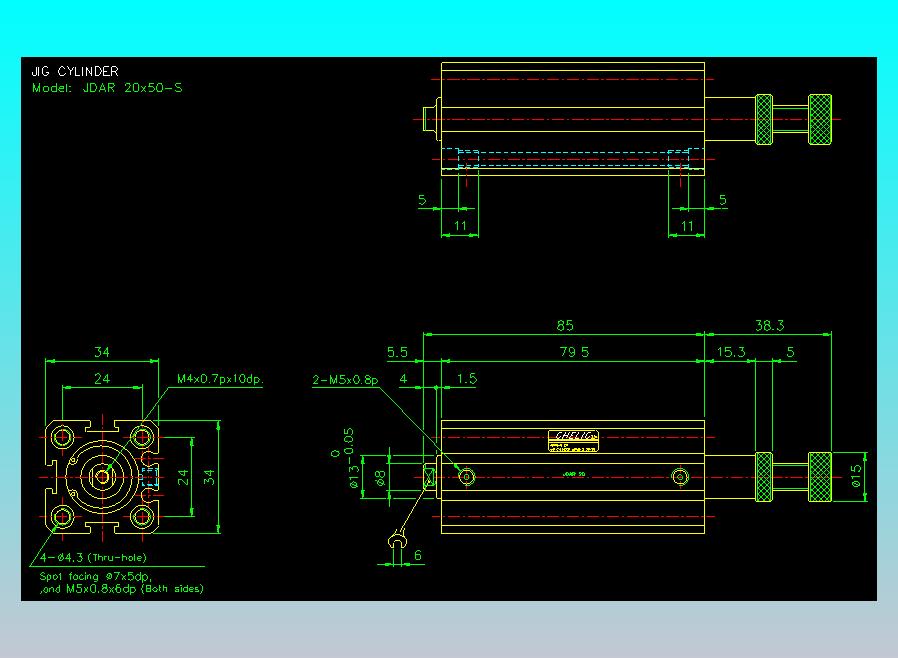Select the bottom-right mounting hole in end view
The image size is (898, 658).
pyautogui.click(x=141, y=517)
